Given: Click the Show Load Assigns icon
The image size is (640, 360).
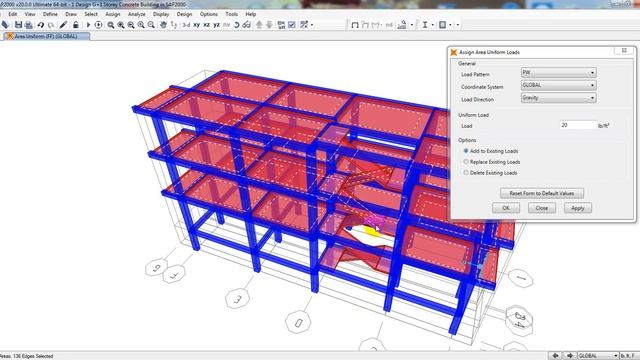Looking at the screenshot, I should [x=402, y=25].
